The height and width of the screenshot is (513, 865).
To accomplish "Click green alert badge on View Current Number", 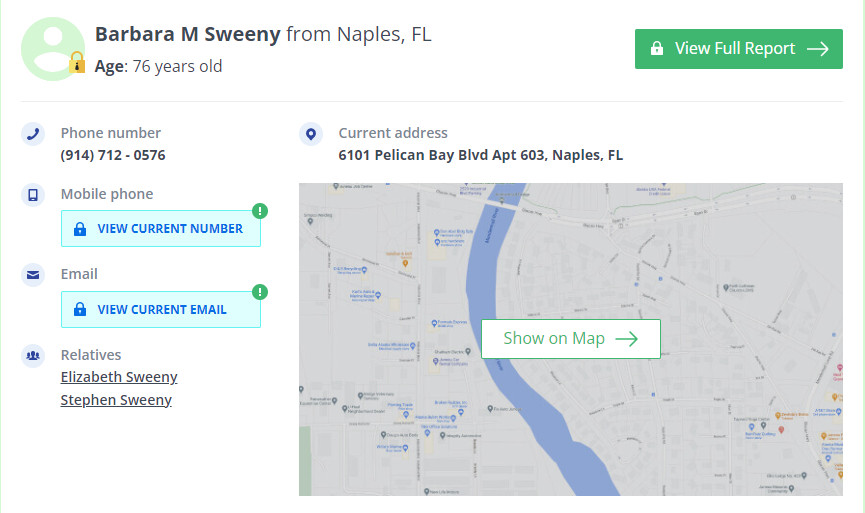I will coord(260,211).
